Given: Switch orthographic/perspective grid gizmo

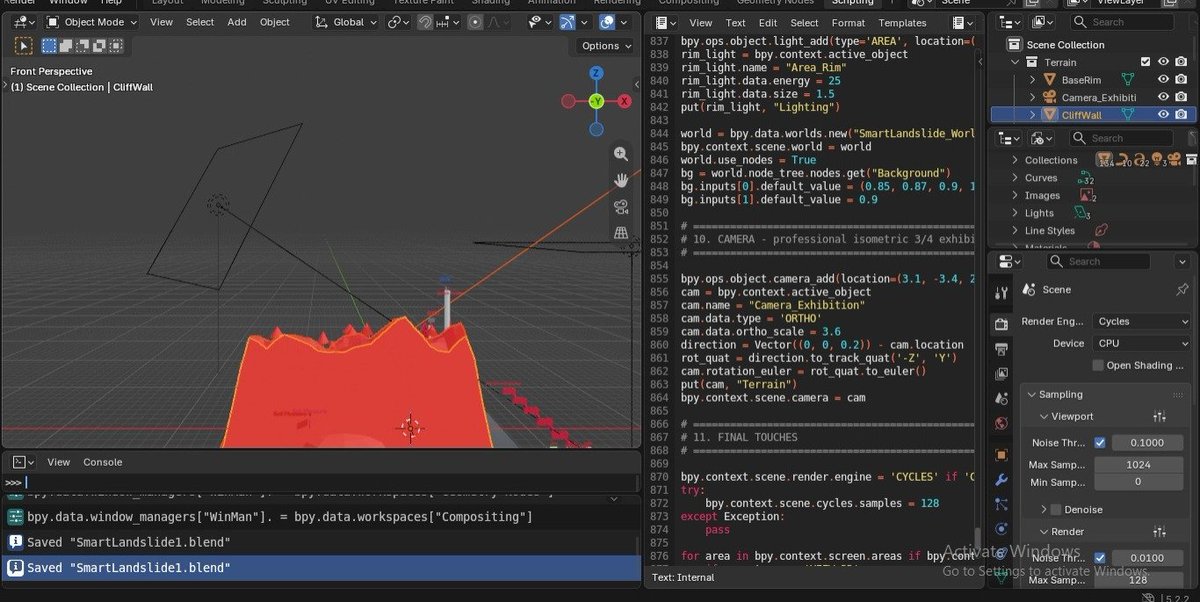Looking at the screenshot, I should click(621, 233).
